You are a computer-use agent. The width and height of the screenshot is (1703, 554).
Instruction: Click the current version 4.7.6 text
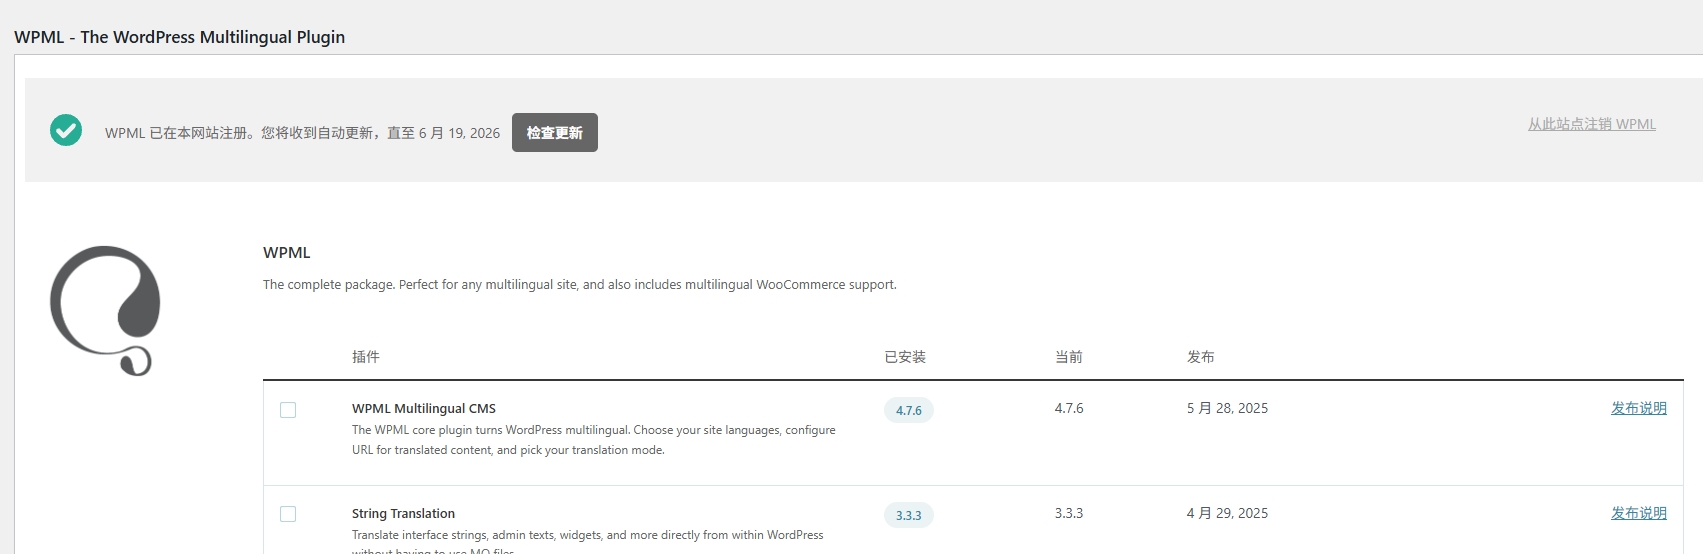coord(1069,408)
